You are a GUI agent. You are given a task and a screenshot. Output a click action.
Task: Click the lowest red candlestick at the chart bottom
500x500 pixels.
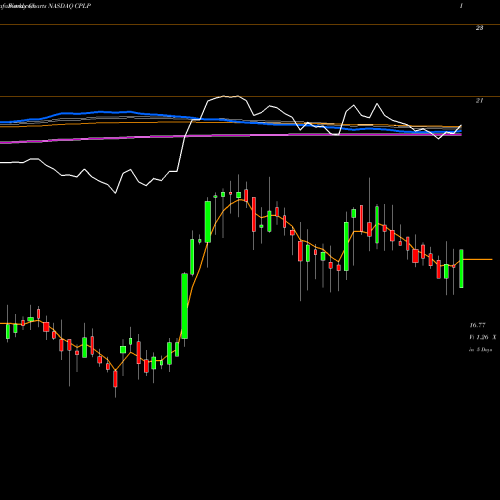tap(115, 378)
